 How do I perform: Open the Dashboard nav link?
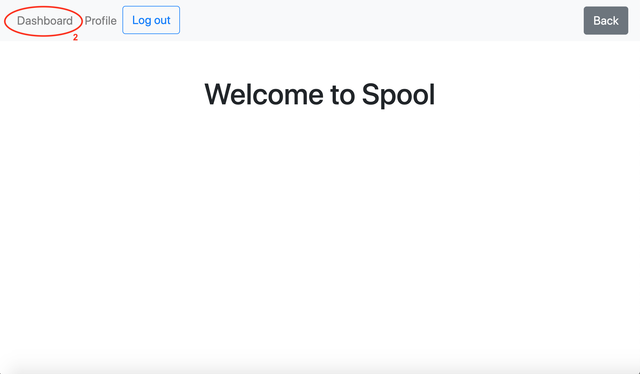(x=44, y=21)
